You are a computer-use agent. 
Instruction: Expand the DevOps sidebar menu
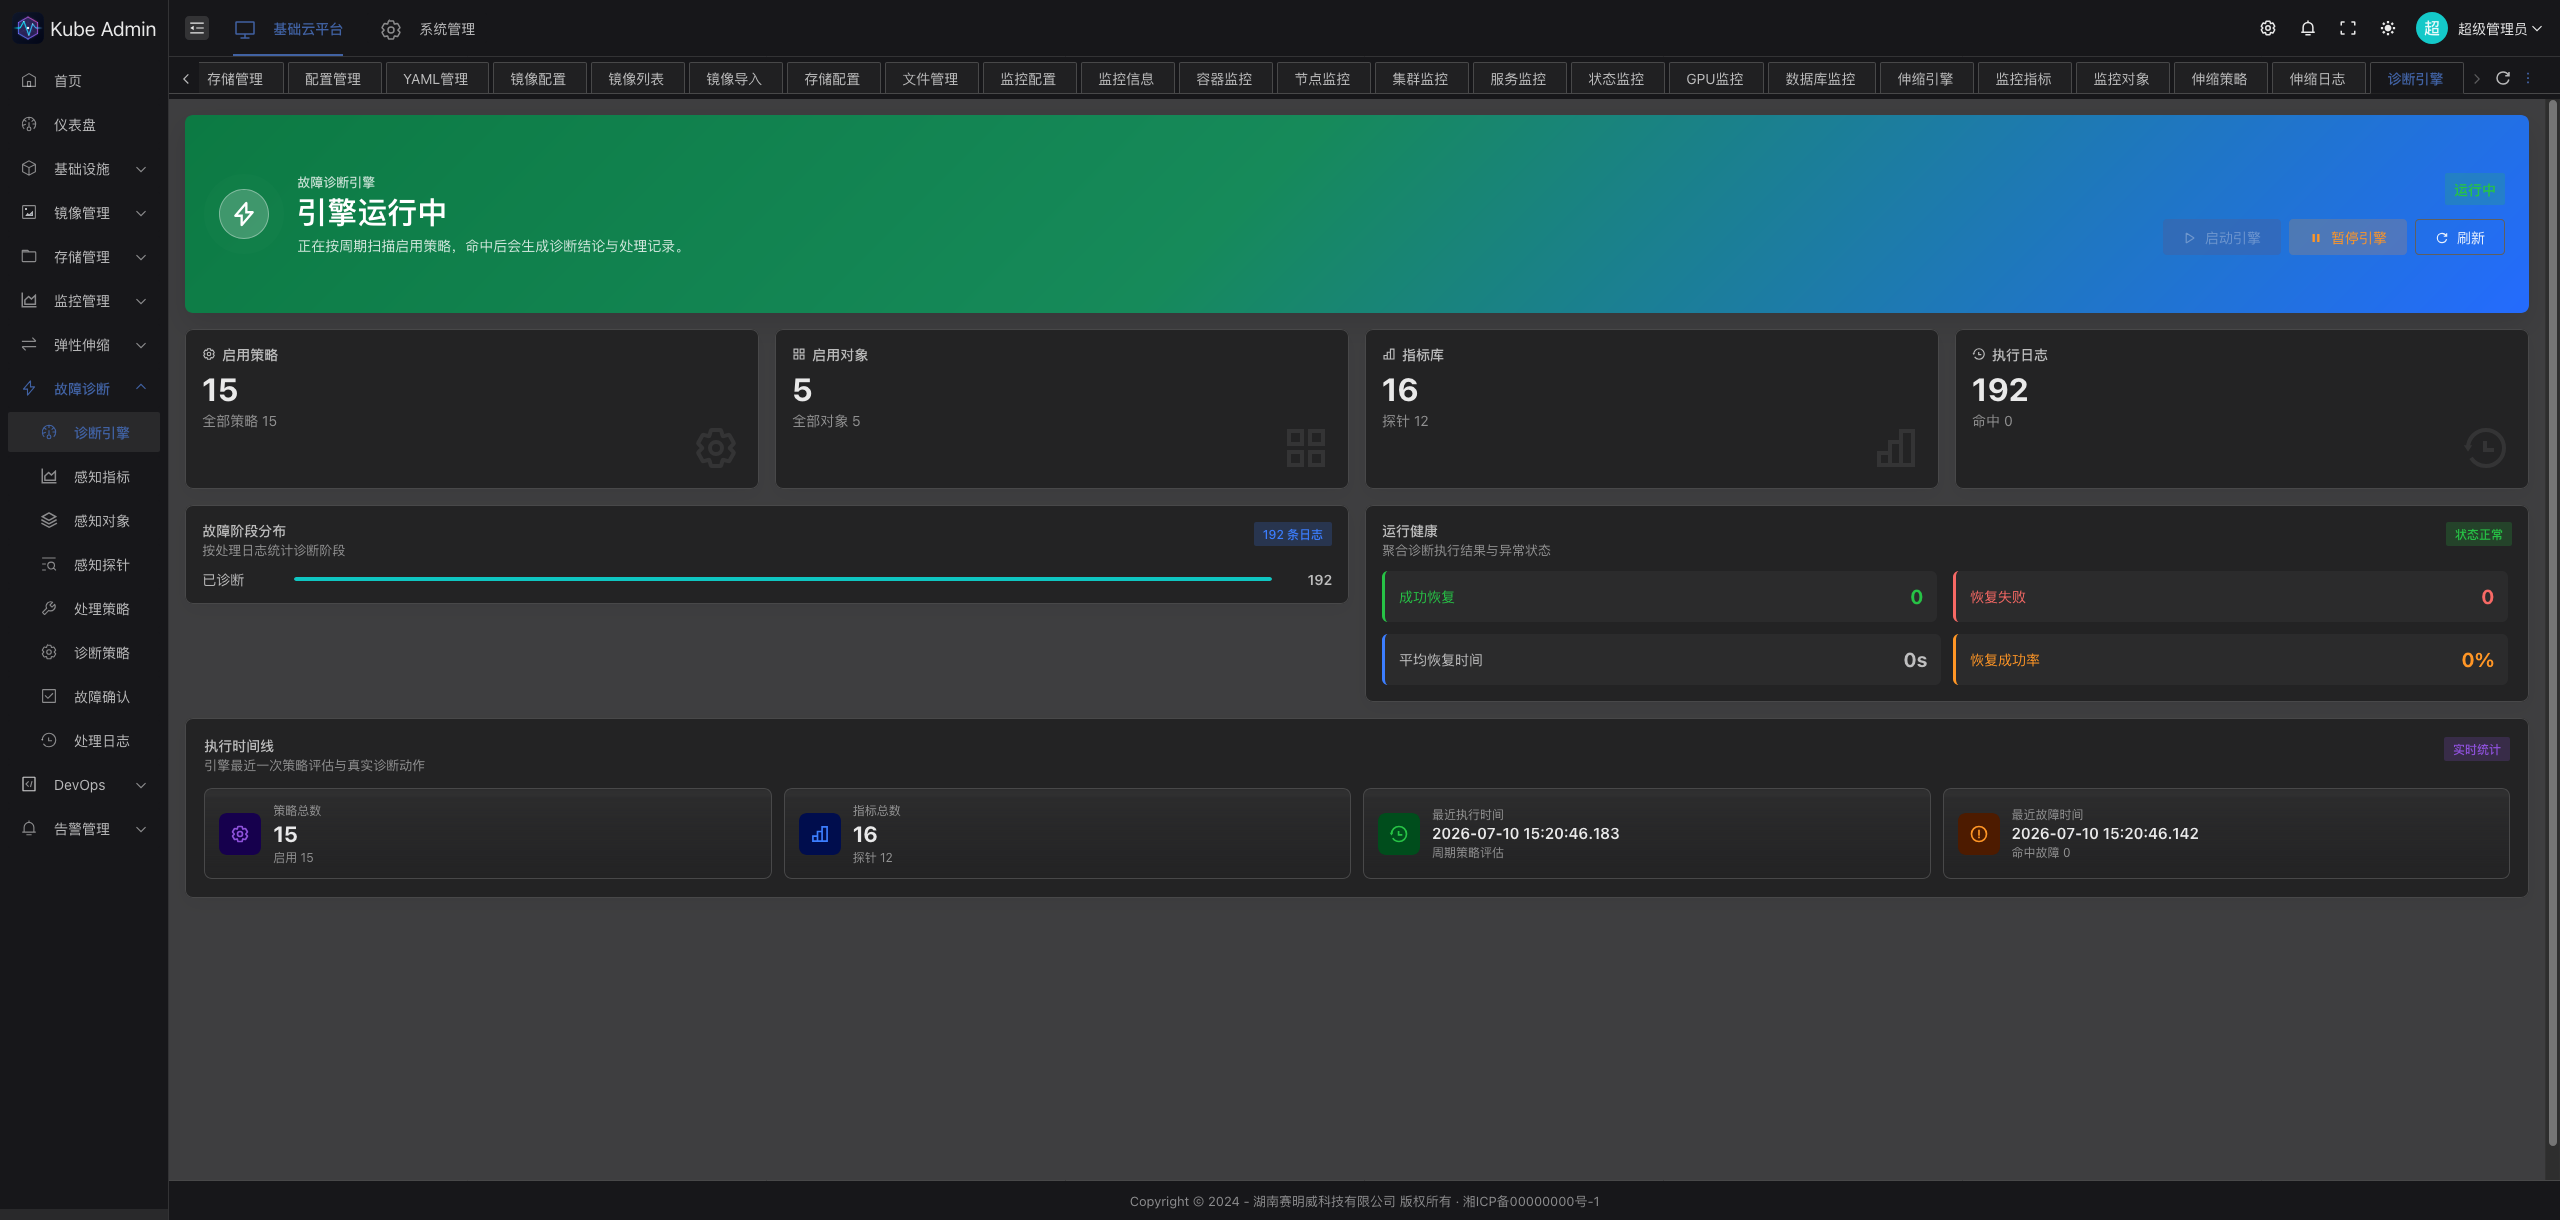(x=84, y=785)
